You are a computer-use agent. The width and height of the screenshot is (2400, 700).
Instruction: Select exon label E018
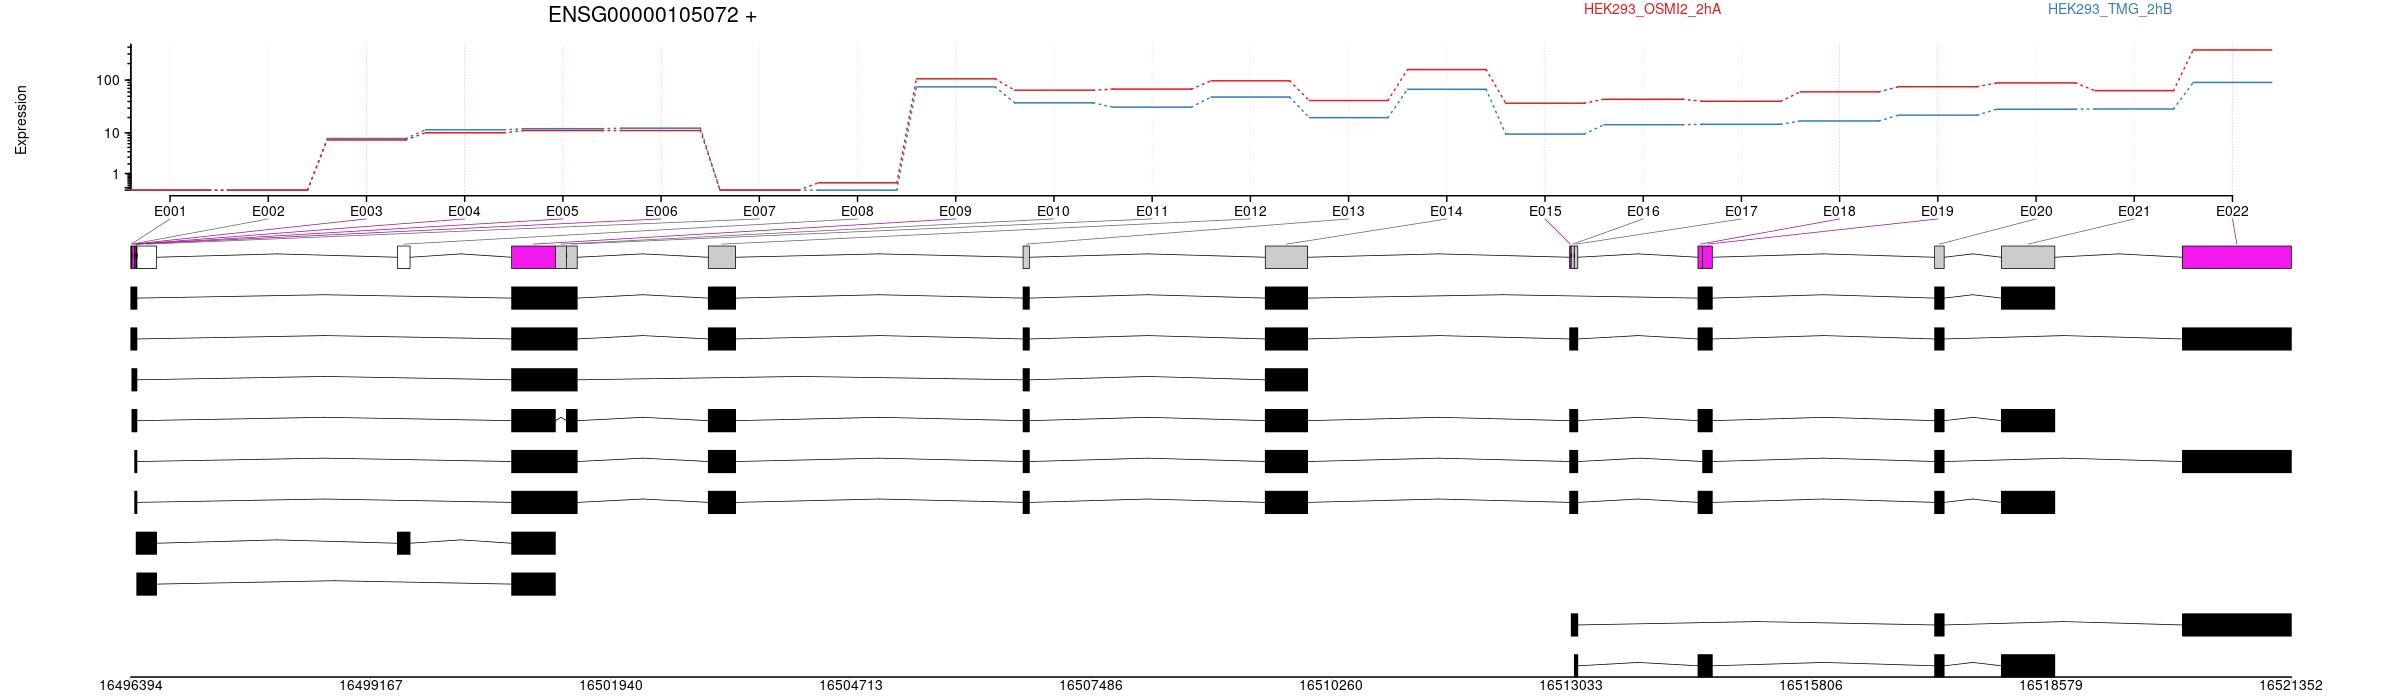(x=1839, y=211)
